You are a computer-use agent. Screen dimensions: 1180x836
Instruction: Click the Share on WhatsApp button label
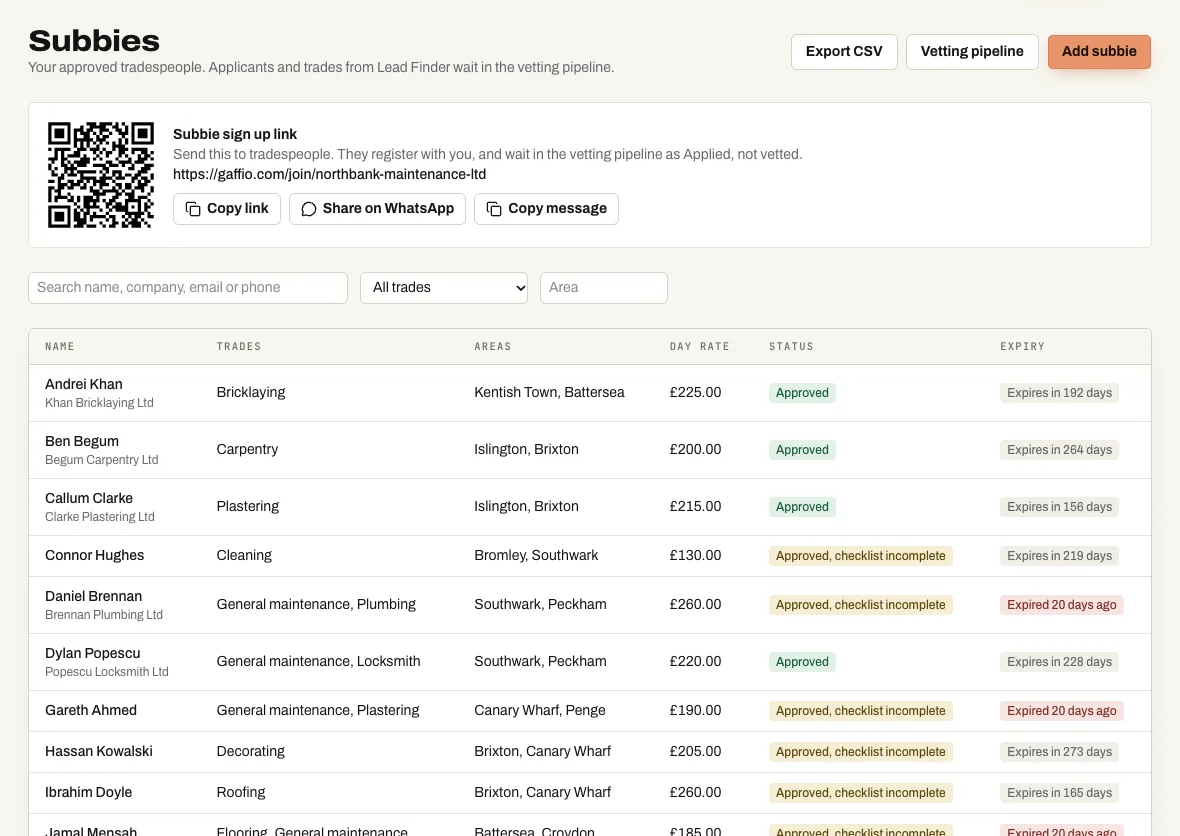point(388,208)
